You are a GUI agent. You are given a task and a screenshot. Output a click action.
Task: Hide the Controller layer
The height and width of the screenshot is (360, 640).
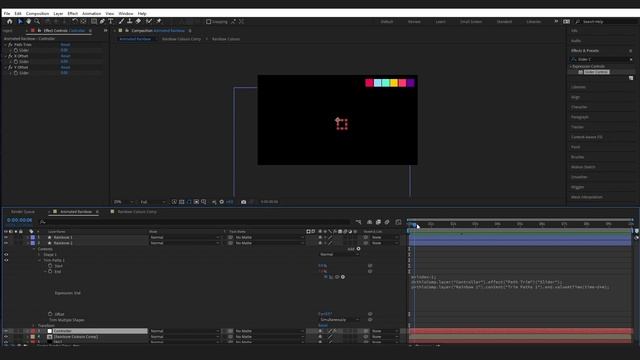point(6,331)
